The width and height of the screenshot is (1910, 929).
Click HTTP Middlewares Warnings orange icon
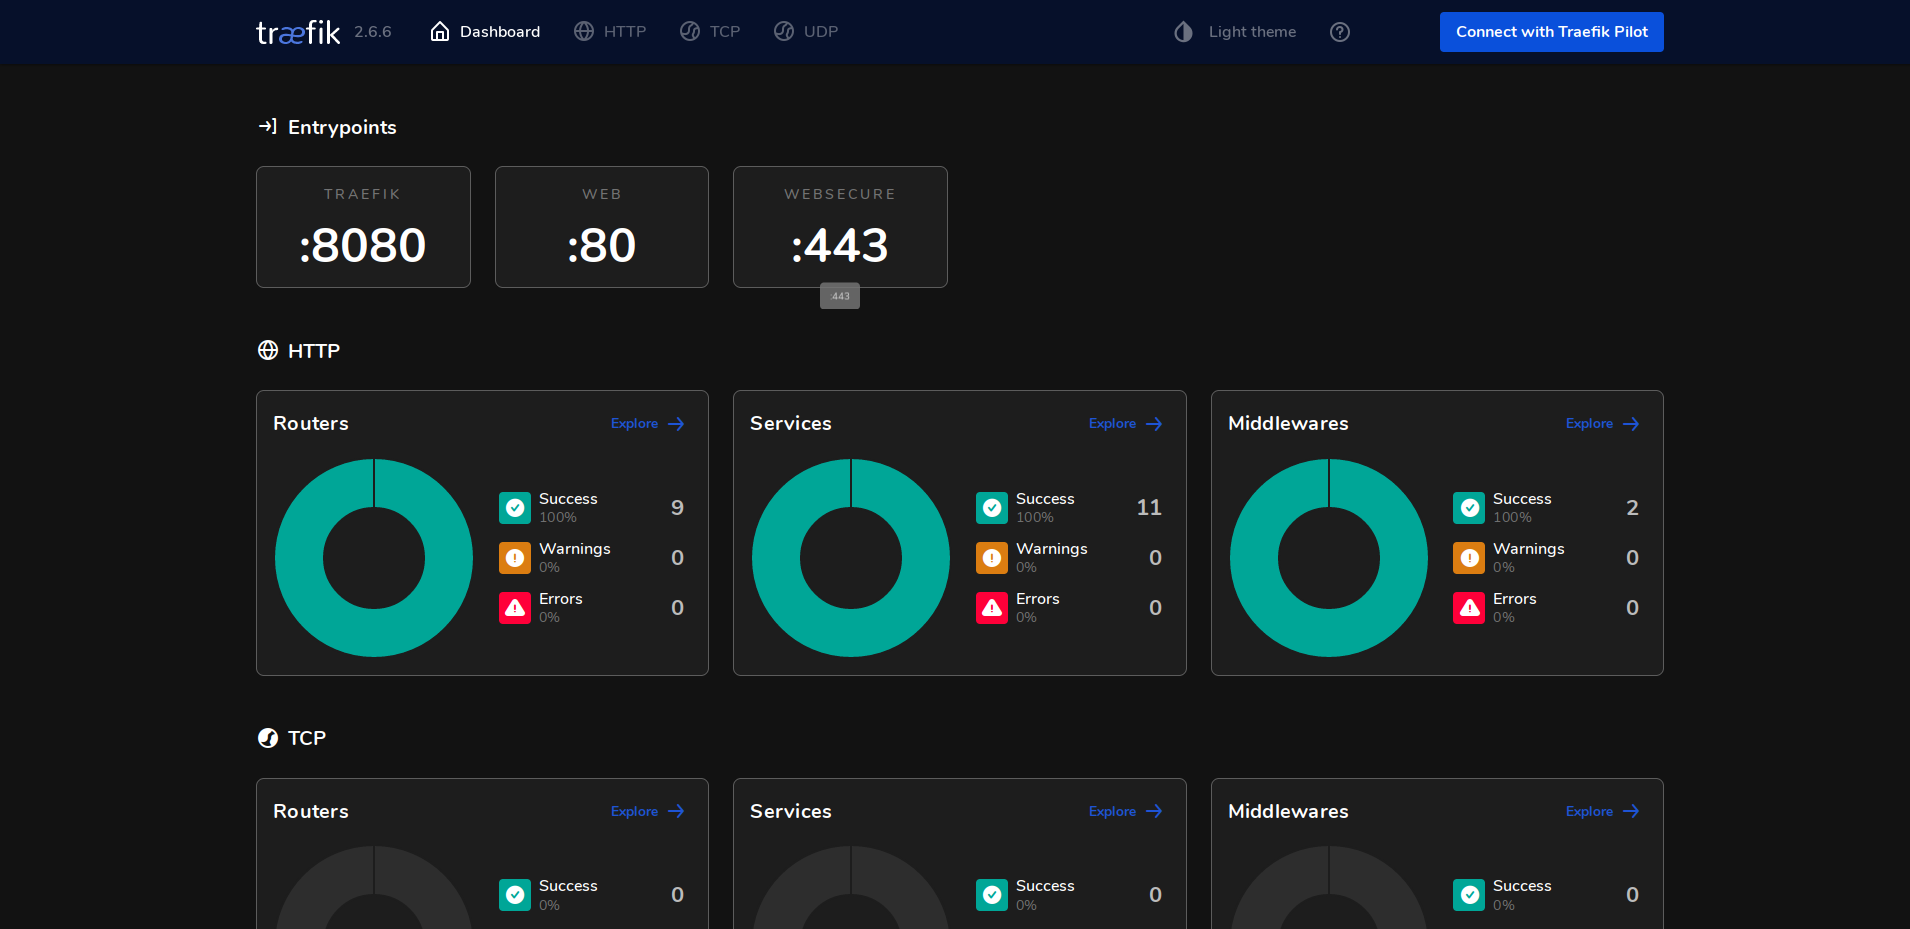(x=1469, y=558)
